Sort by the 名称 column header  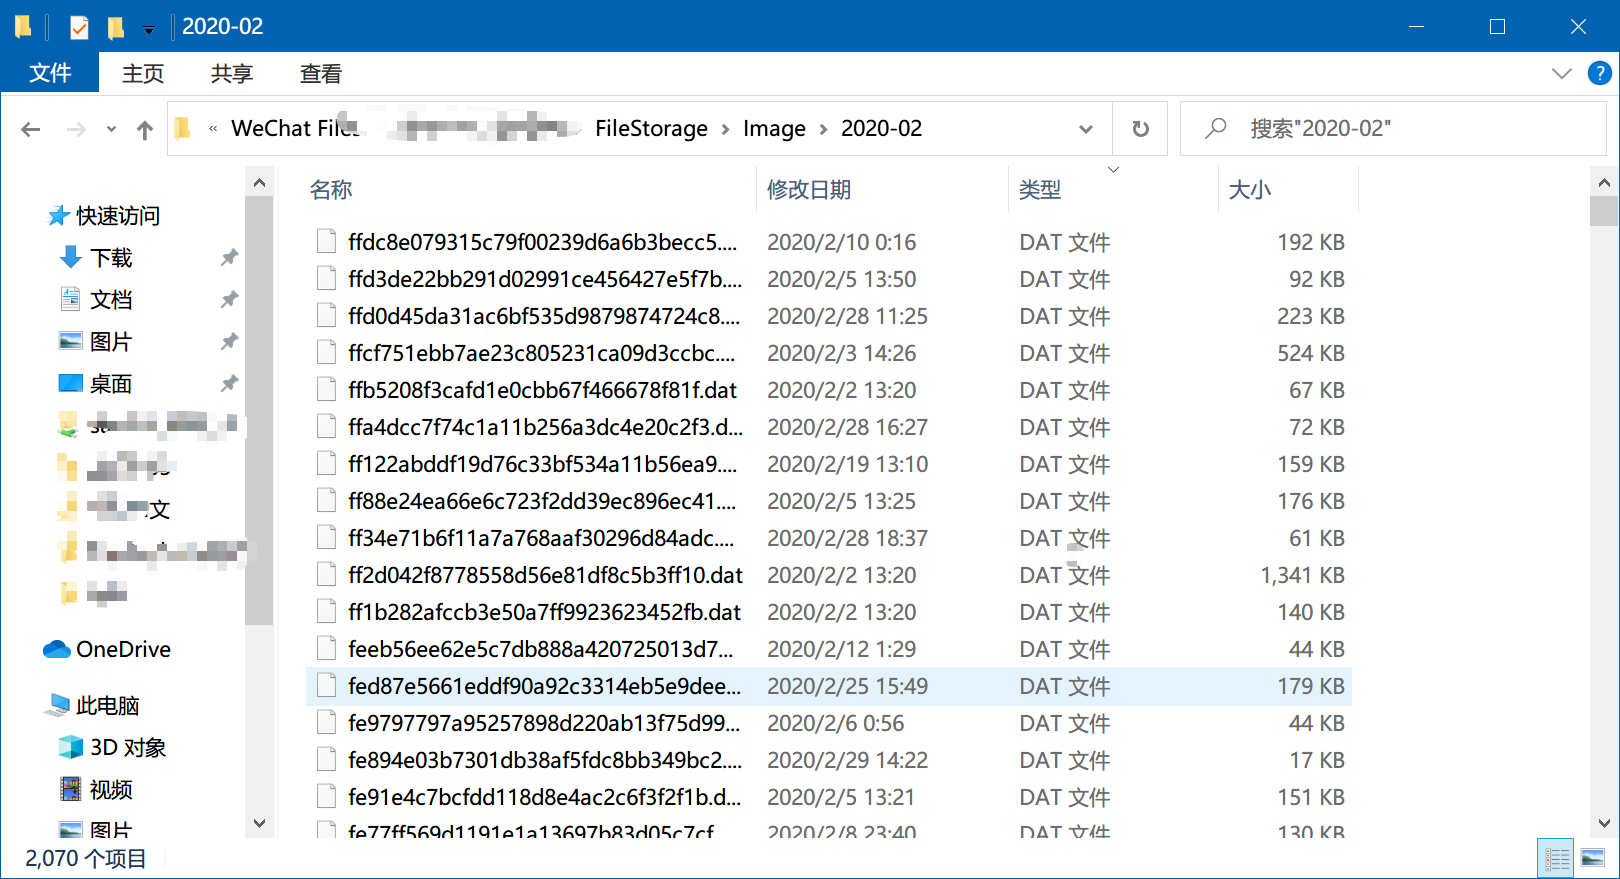[531, 190]
